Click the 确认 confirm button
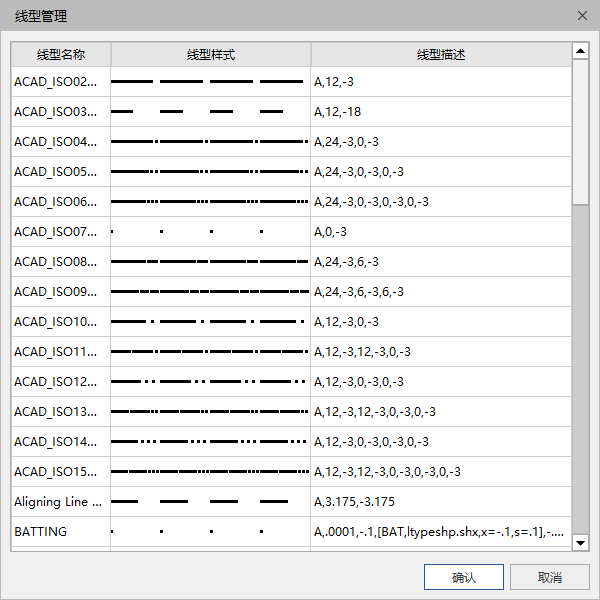 (463, 577)
